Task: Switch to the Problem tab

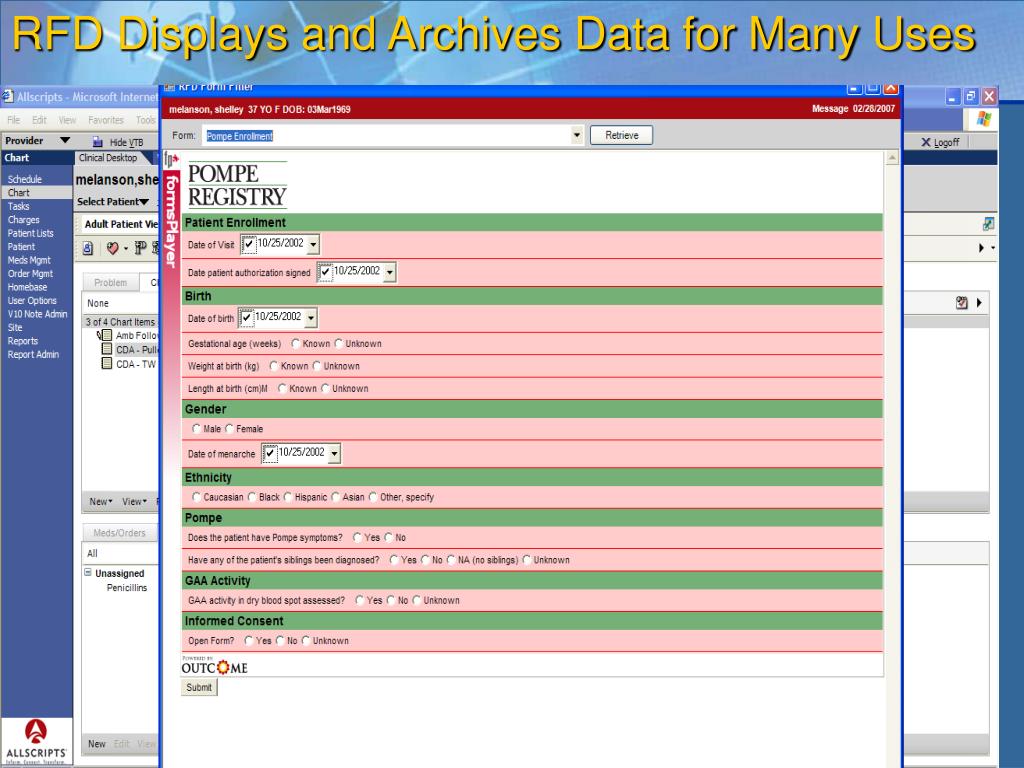Action: coord(110,282)
